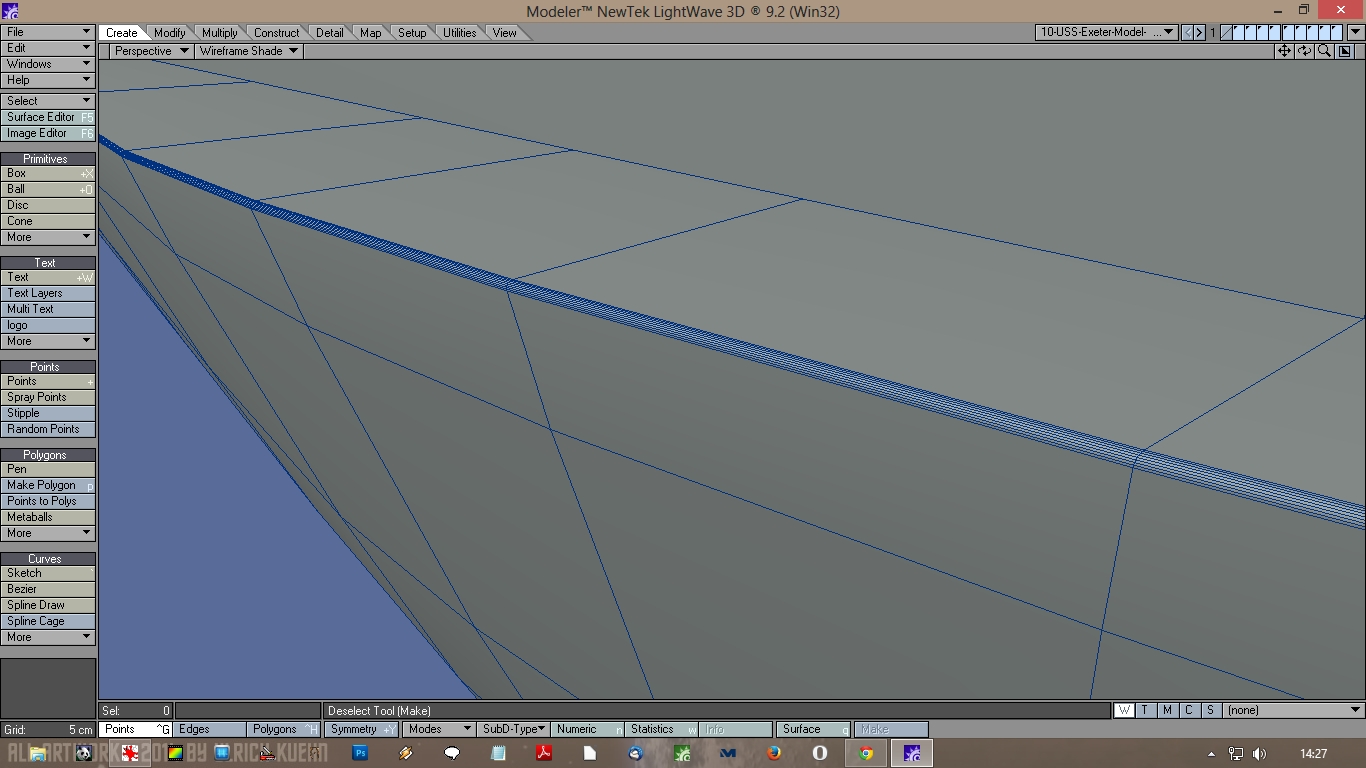
Task: Click the Surface Editor button
Action: tap(47, 117)
